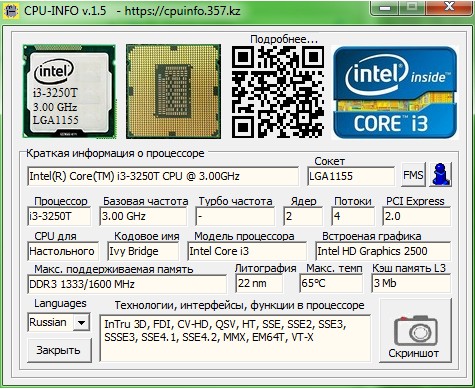475x389 pixels.
Task: Click the Краткая информация о процессоре group title
Action: pos(115,154)
